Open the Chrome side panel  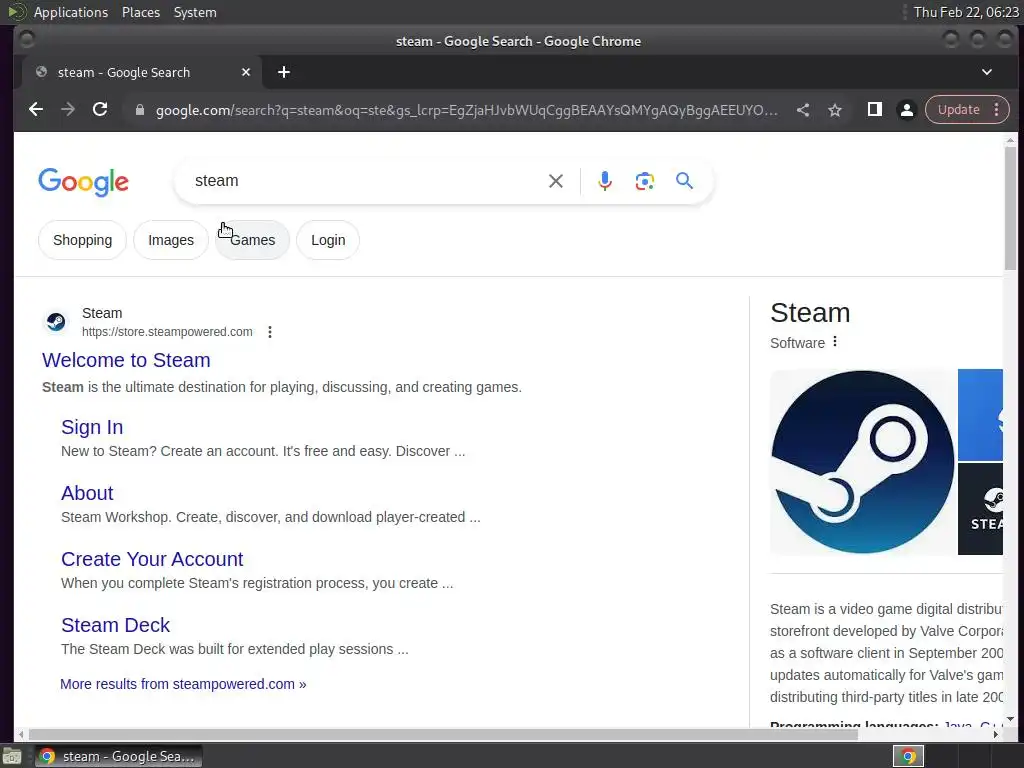[874, 110]
